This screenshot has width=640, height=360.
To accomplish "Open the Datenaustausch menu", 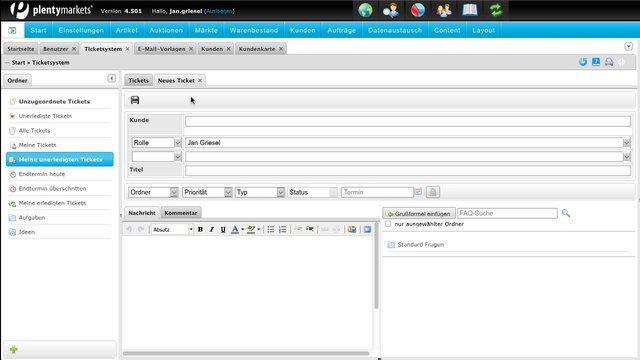I will 395,30.
